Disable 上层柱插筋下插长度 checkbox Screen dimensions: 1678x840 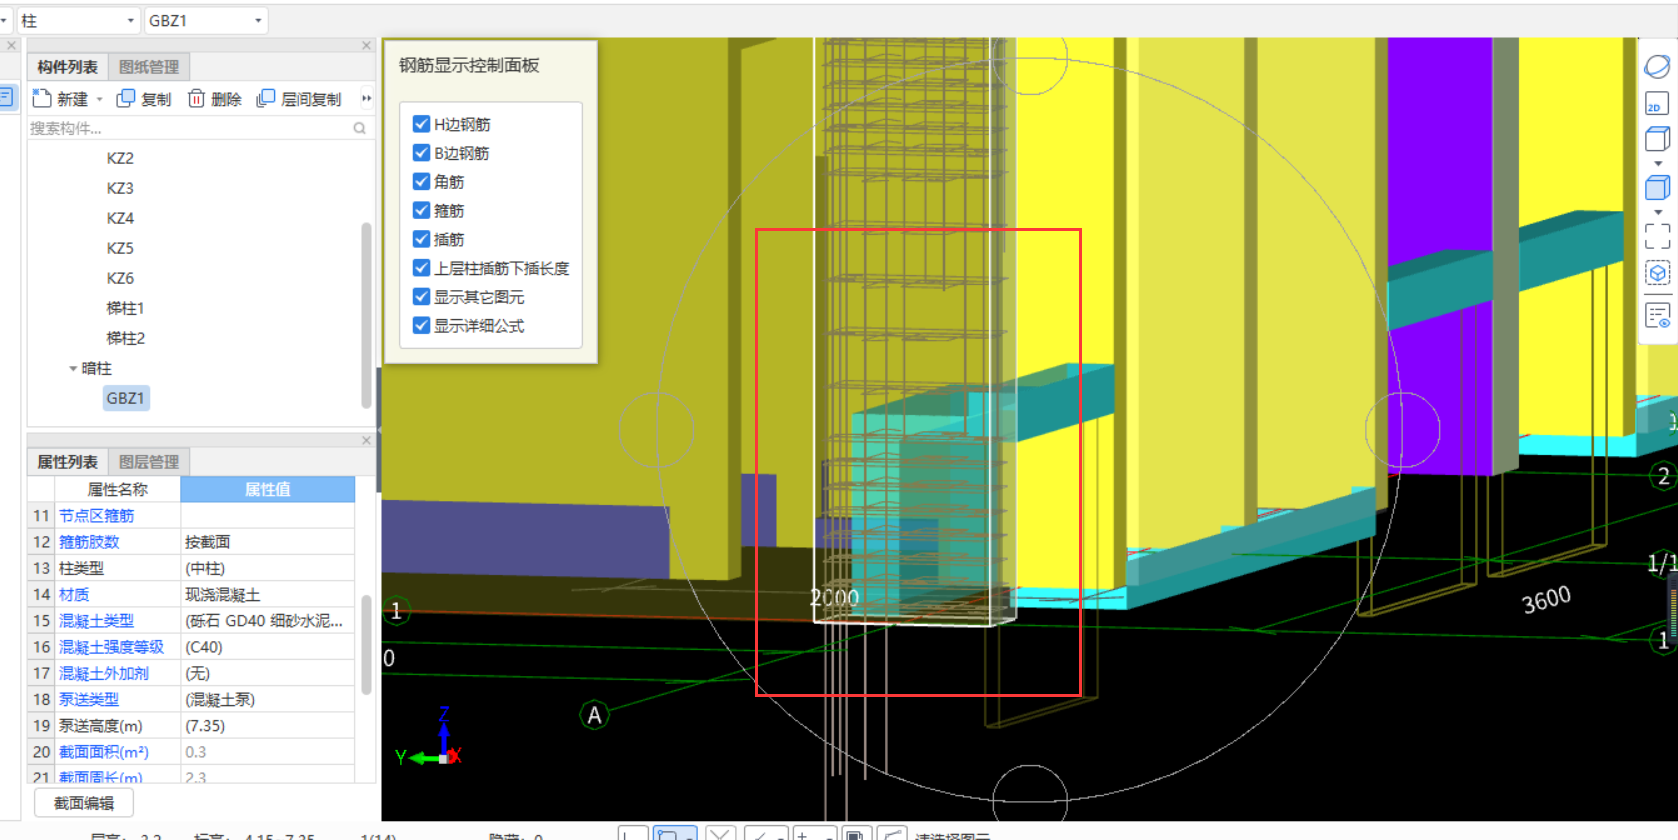coord(421,268)
